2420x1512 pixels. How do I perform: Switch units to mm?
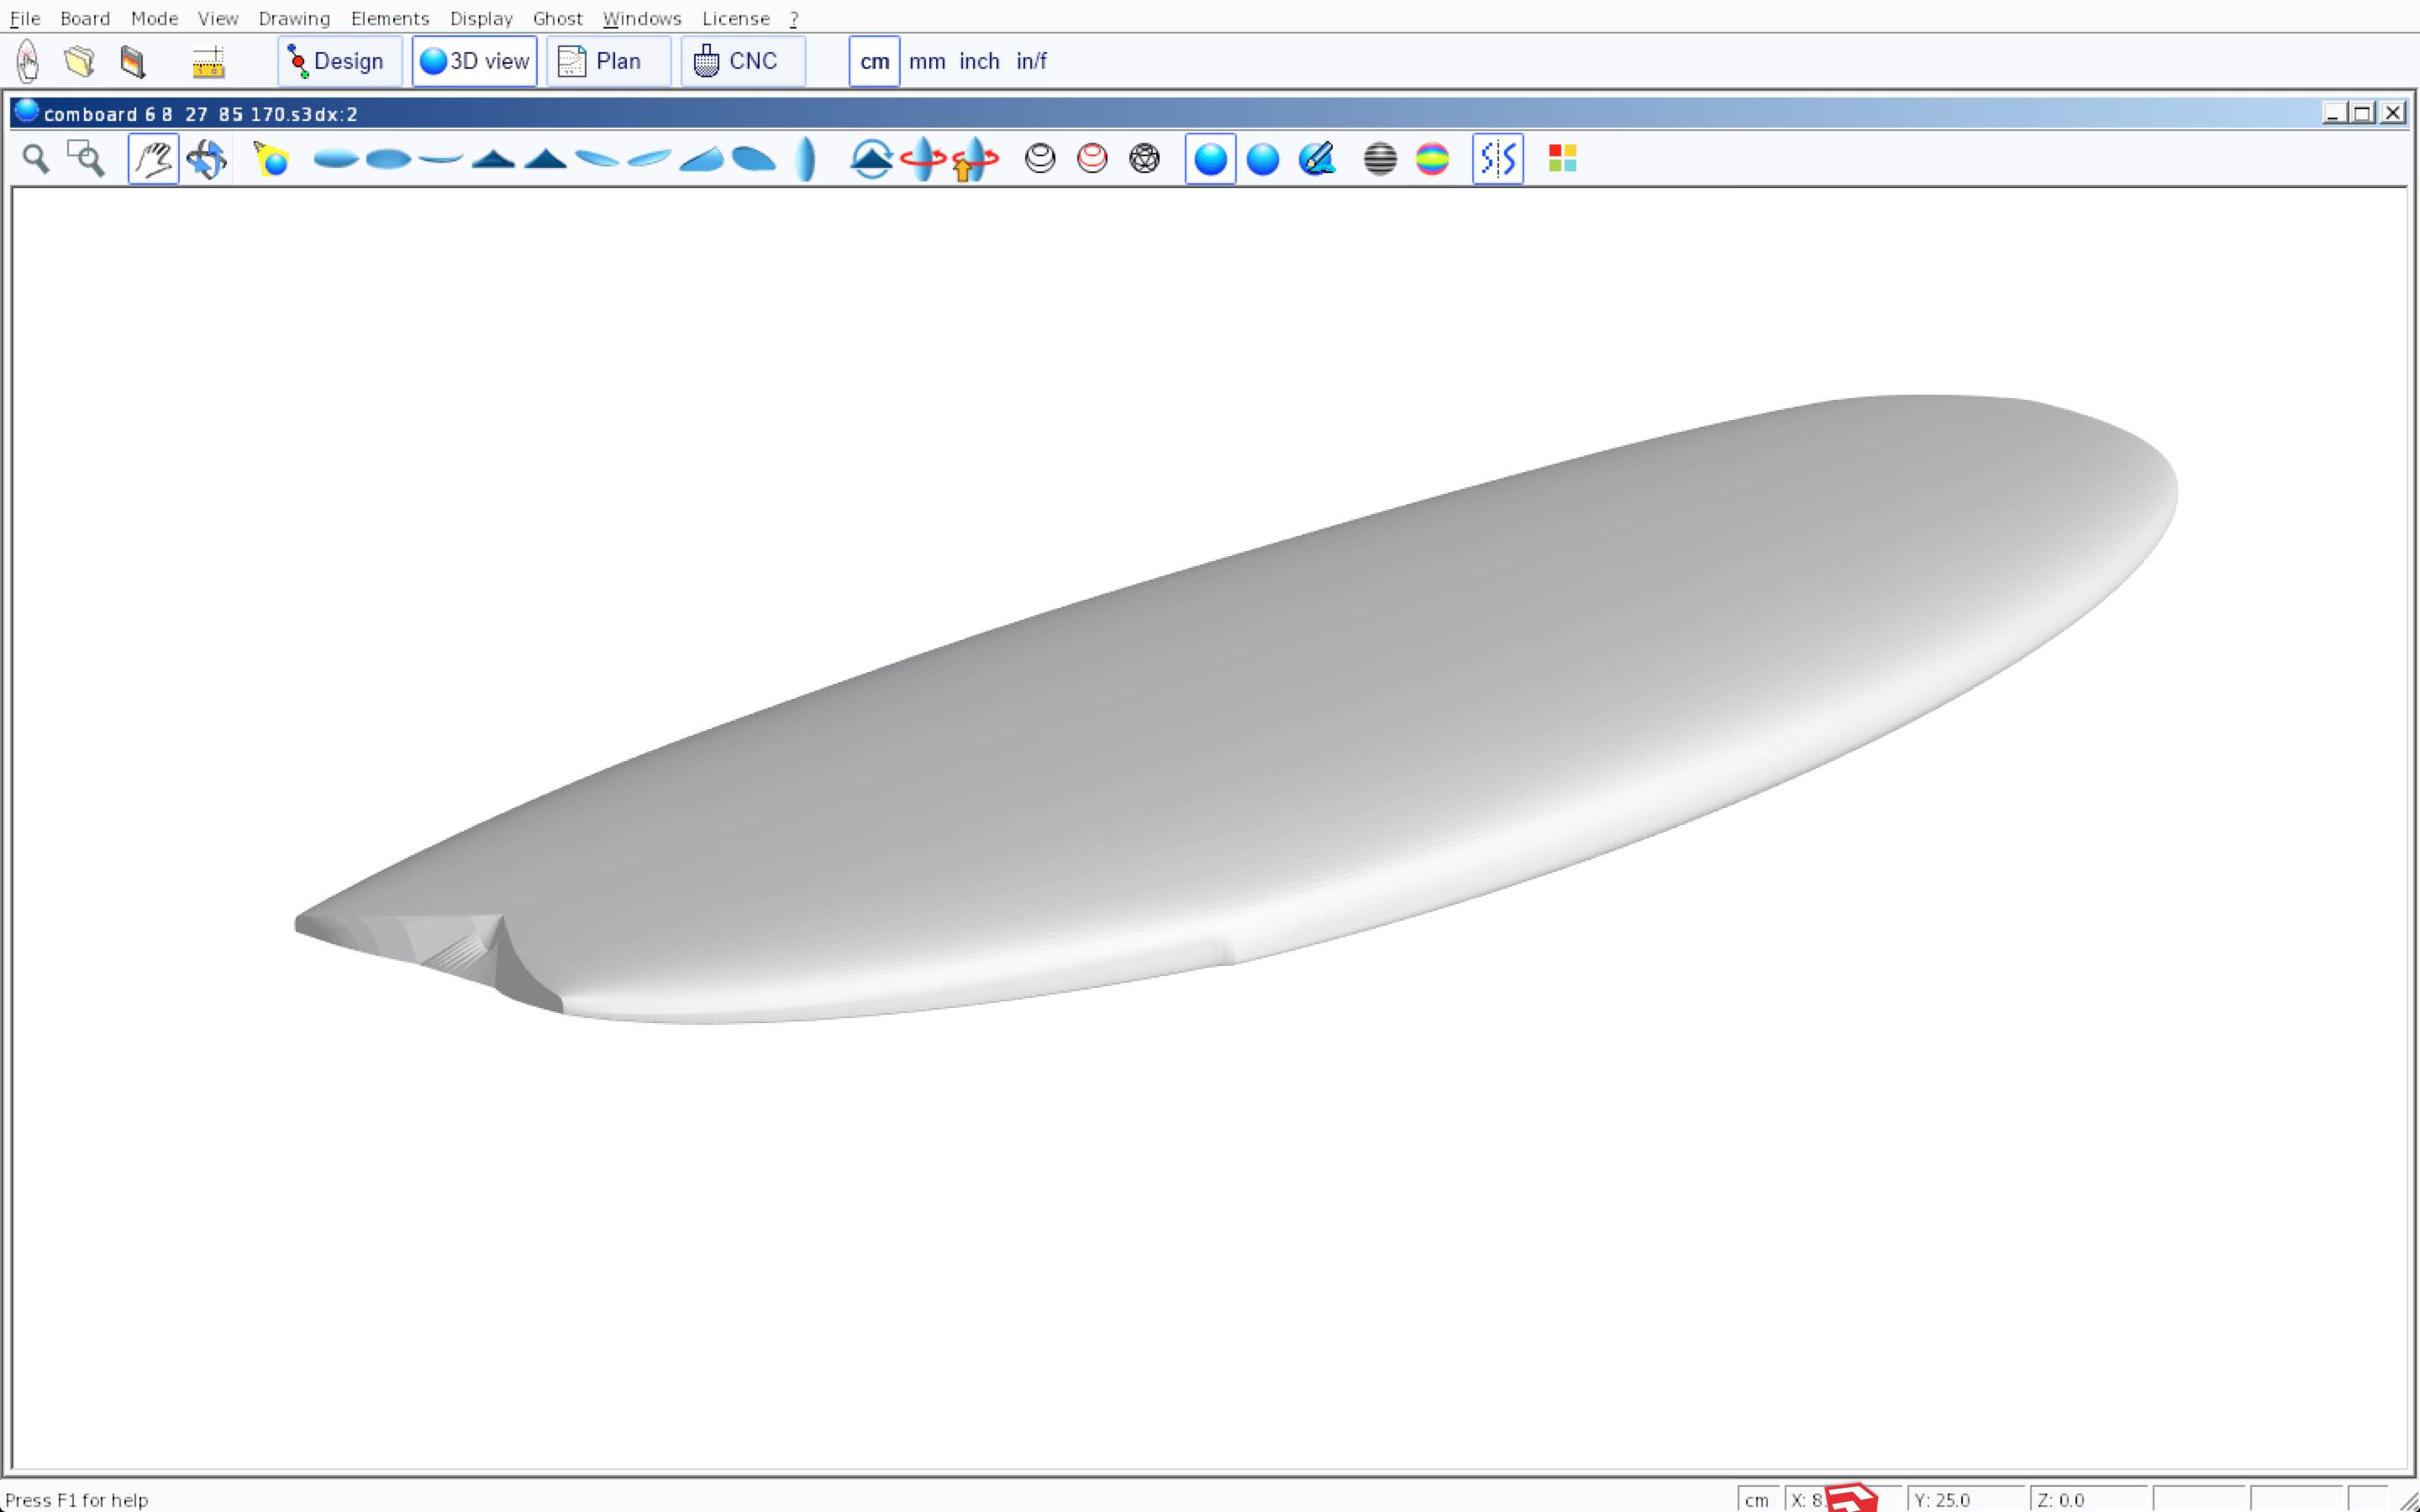point(927,62)
